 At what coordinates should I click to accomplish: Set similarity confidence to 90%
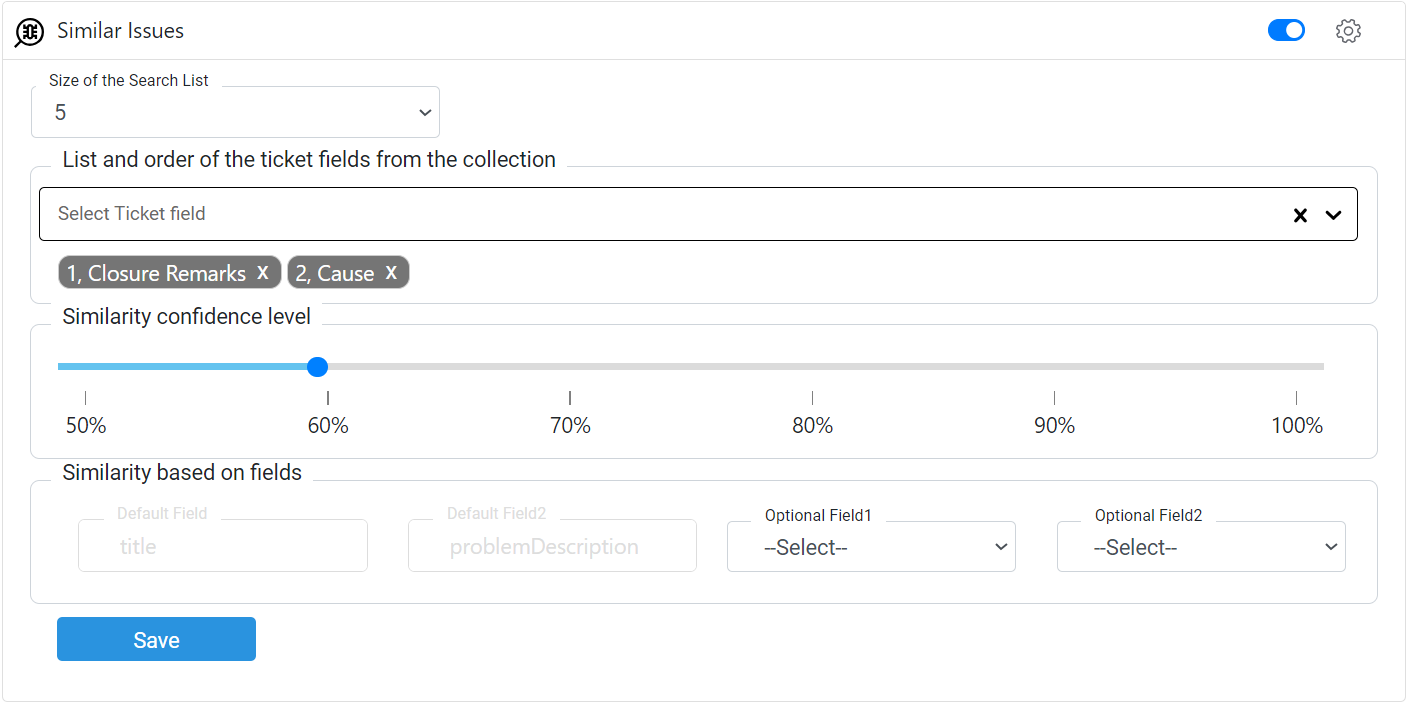(1054, 367)
